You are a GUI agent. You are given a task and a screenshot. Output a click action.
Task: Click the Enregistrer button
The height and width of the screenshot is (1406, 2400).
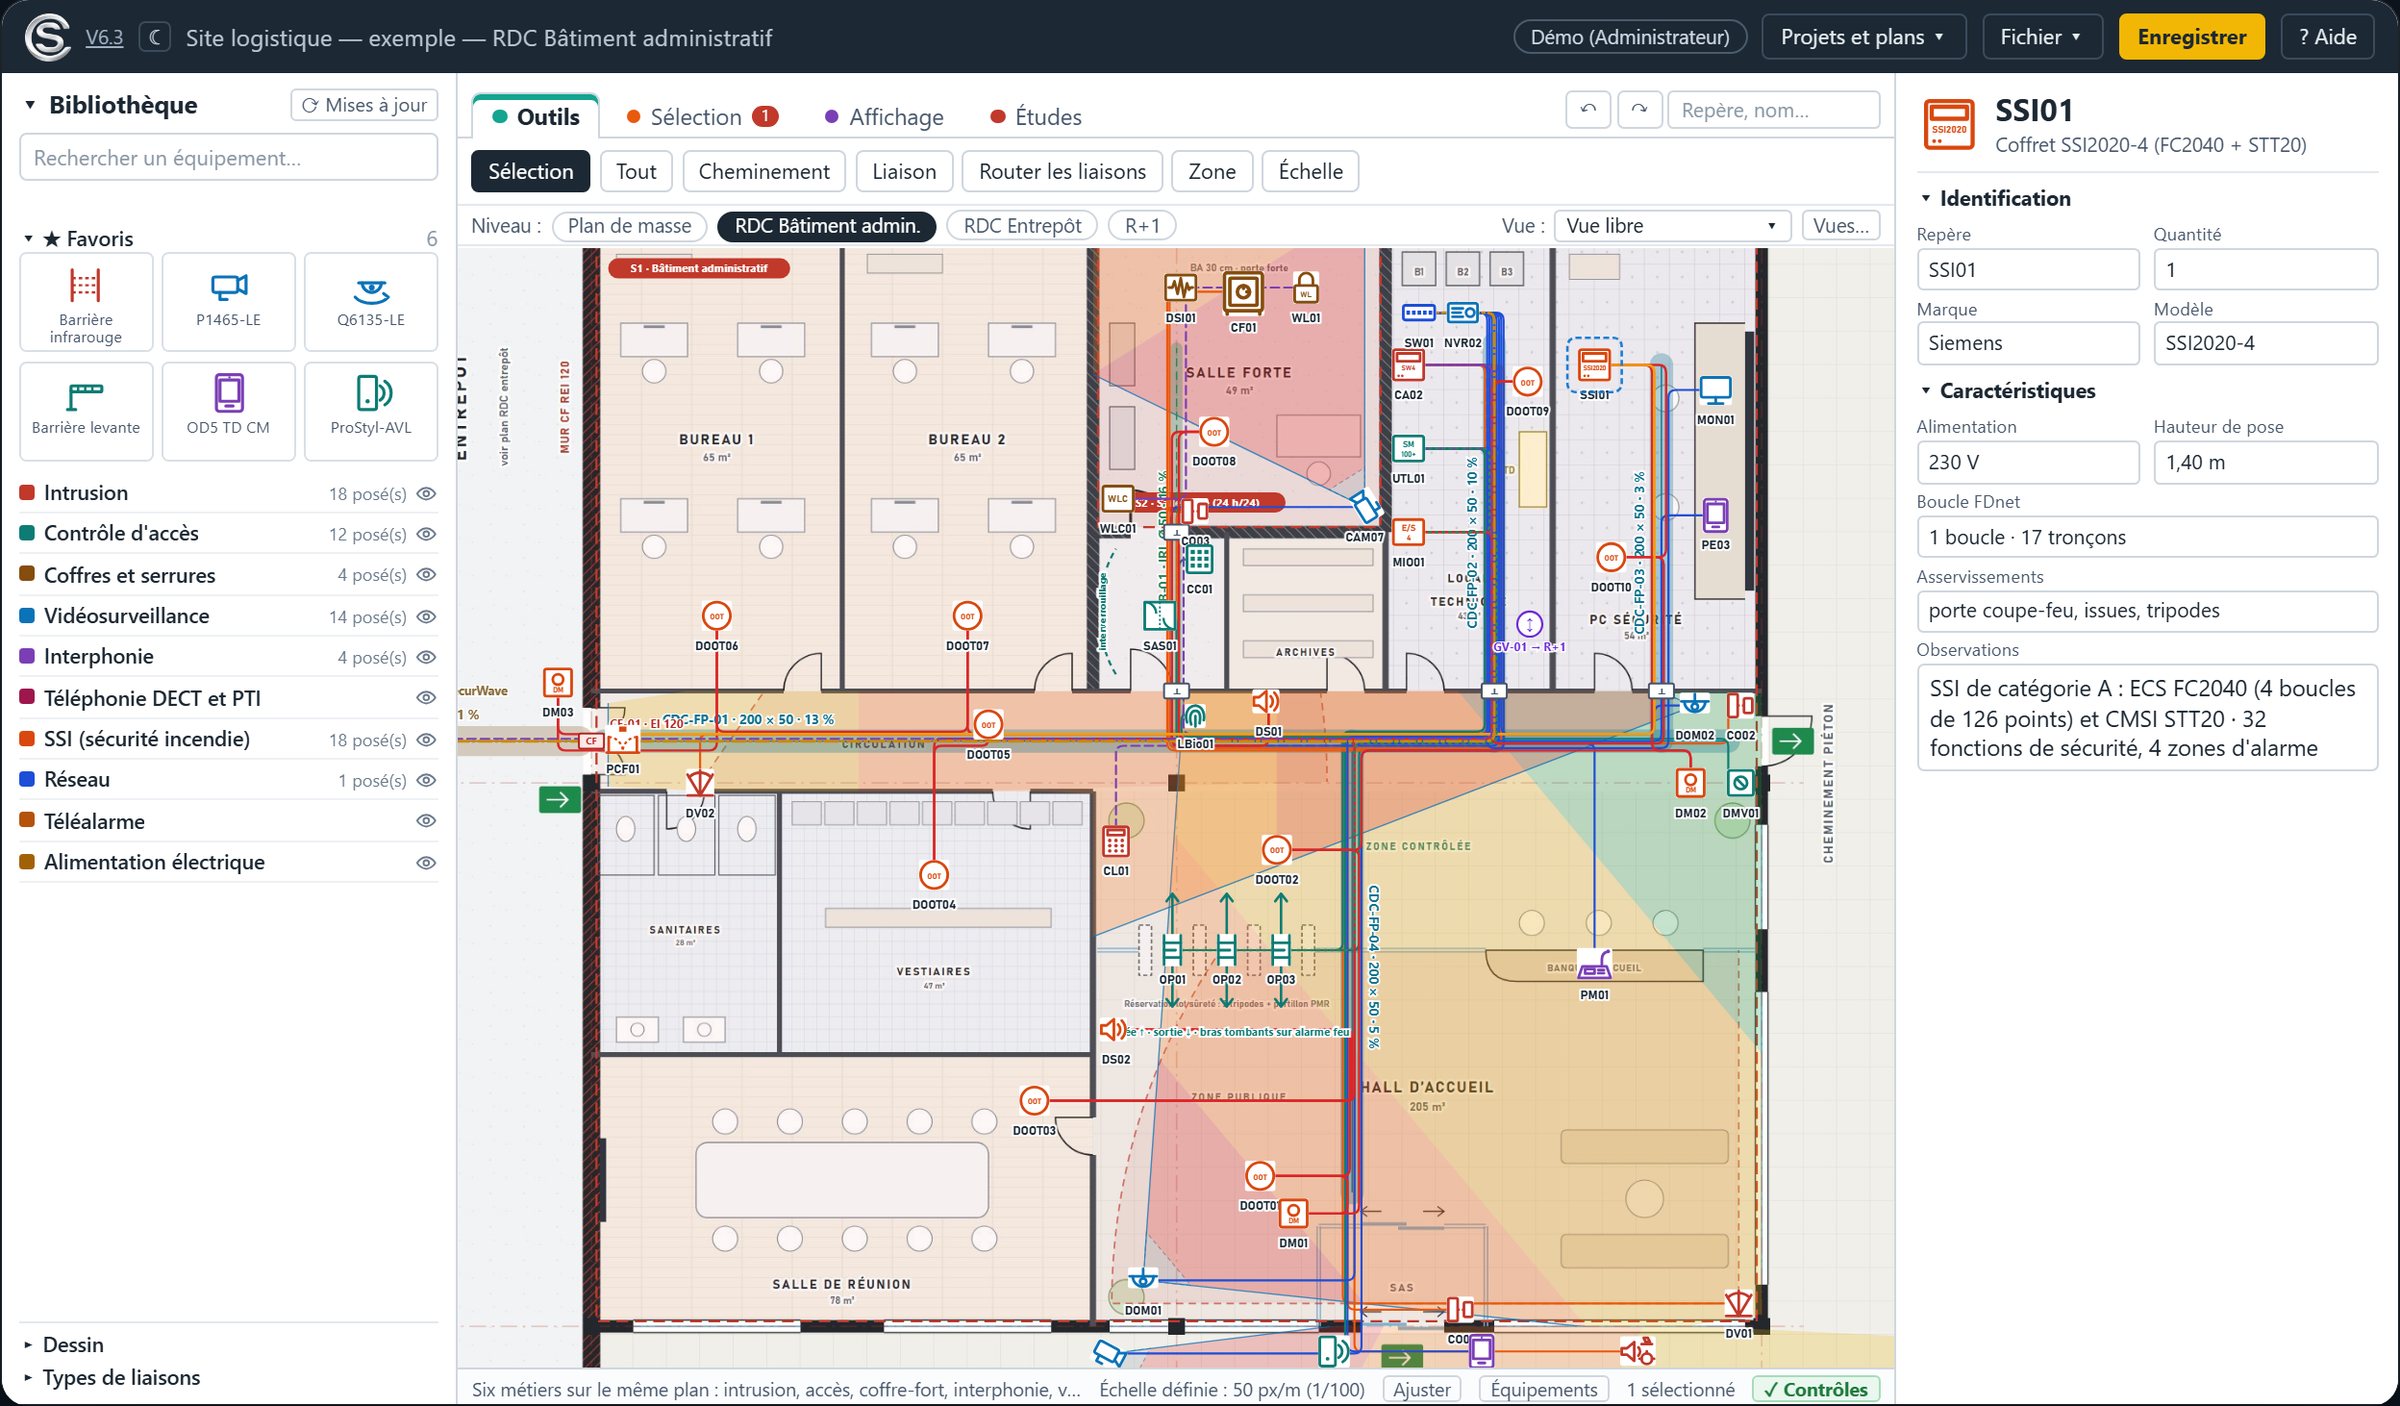click(x=2191, y=37)
